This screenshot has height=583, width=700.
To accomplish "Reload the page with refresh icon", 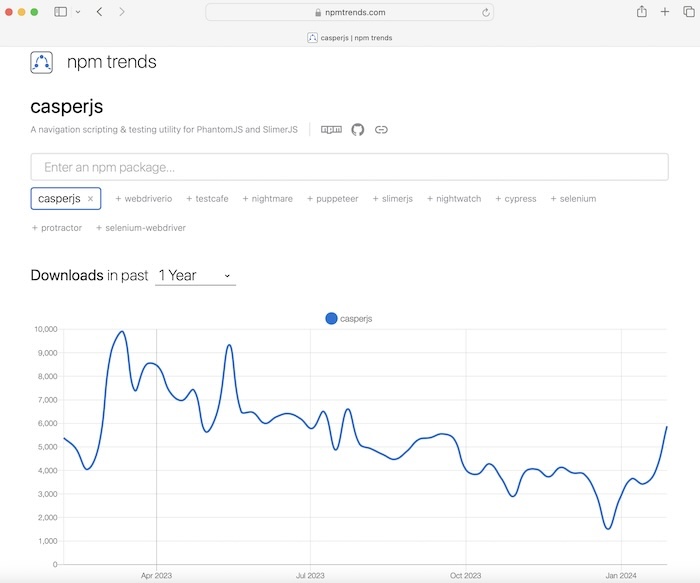I will (x=486, y=12).
